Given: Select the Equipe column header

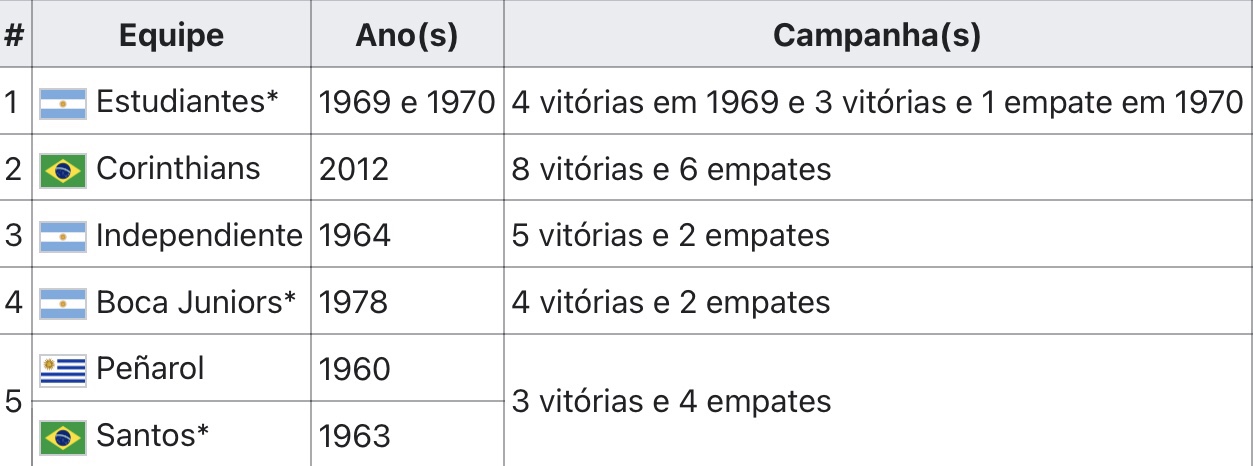Looking at the screenshot, I should (171, 36).
